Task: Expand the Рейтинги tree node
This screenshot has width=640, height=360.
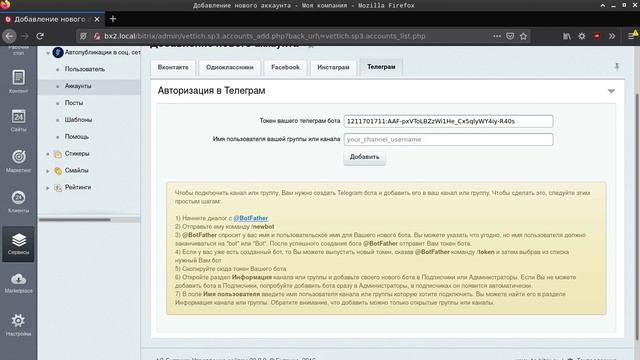Action: tap(48, 188)
